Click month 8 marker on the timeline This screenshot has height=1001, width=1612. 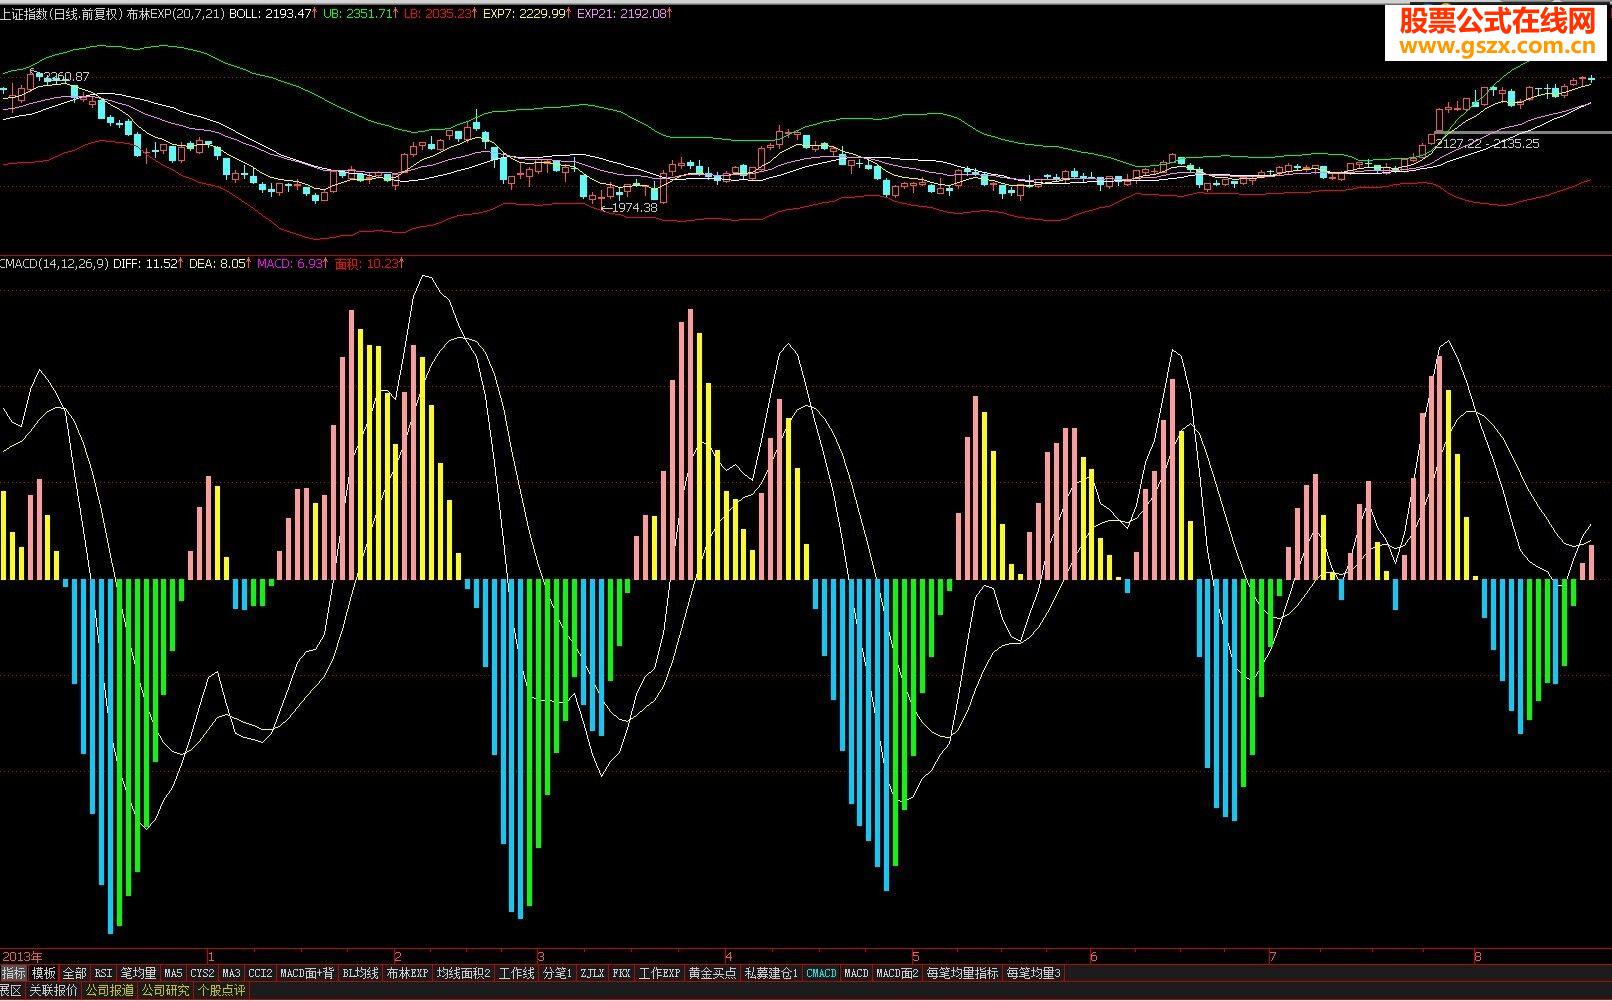click(1477, 957)
